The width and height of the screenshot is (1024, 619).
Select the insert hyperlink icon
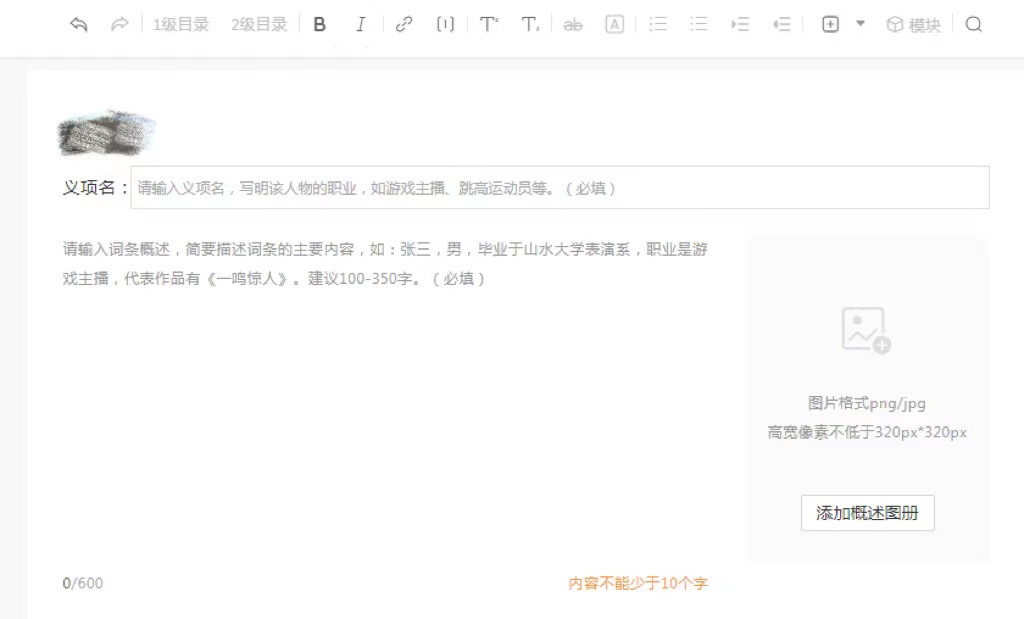(403, 23)
